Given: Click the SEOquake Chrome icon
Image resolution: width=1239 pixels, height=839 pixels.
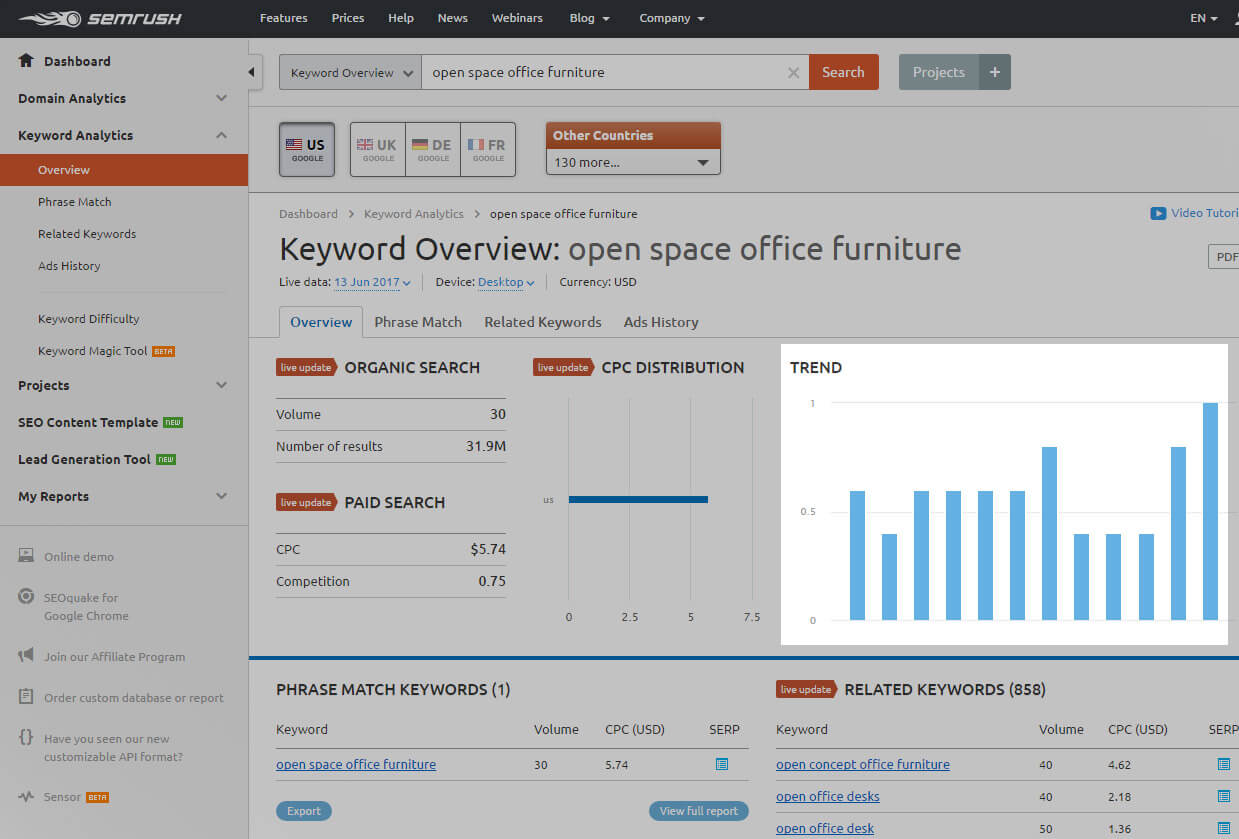Looking at the screenshot, I should pos(26,597).
